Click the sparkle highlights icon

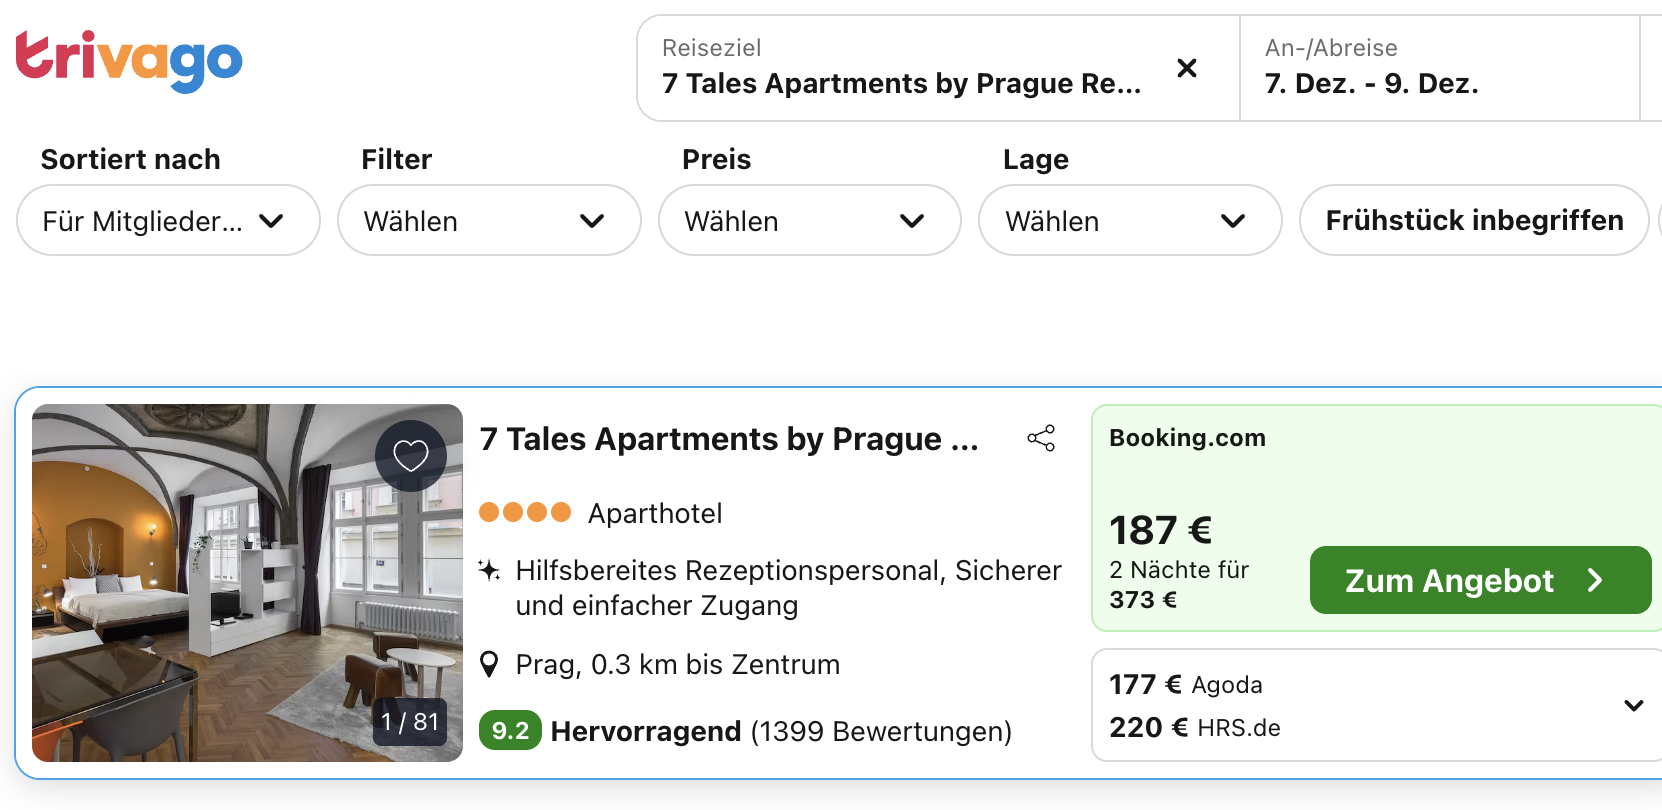coord(489,571)
